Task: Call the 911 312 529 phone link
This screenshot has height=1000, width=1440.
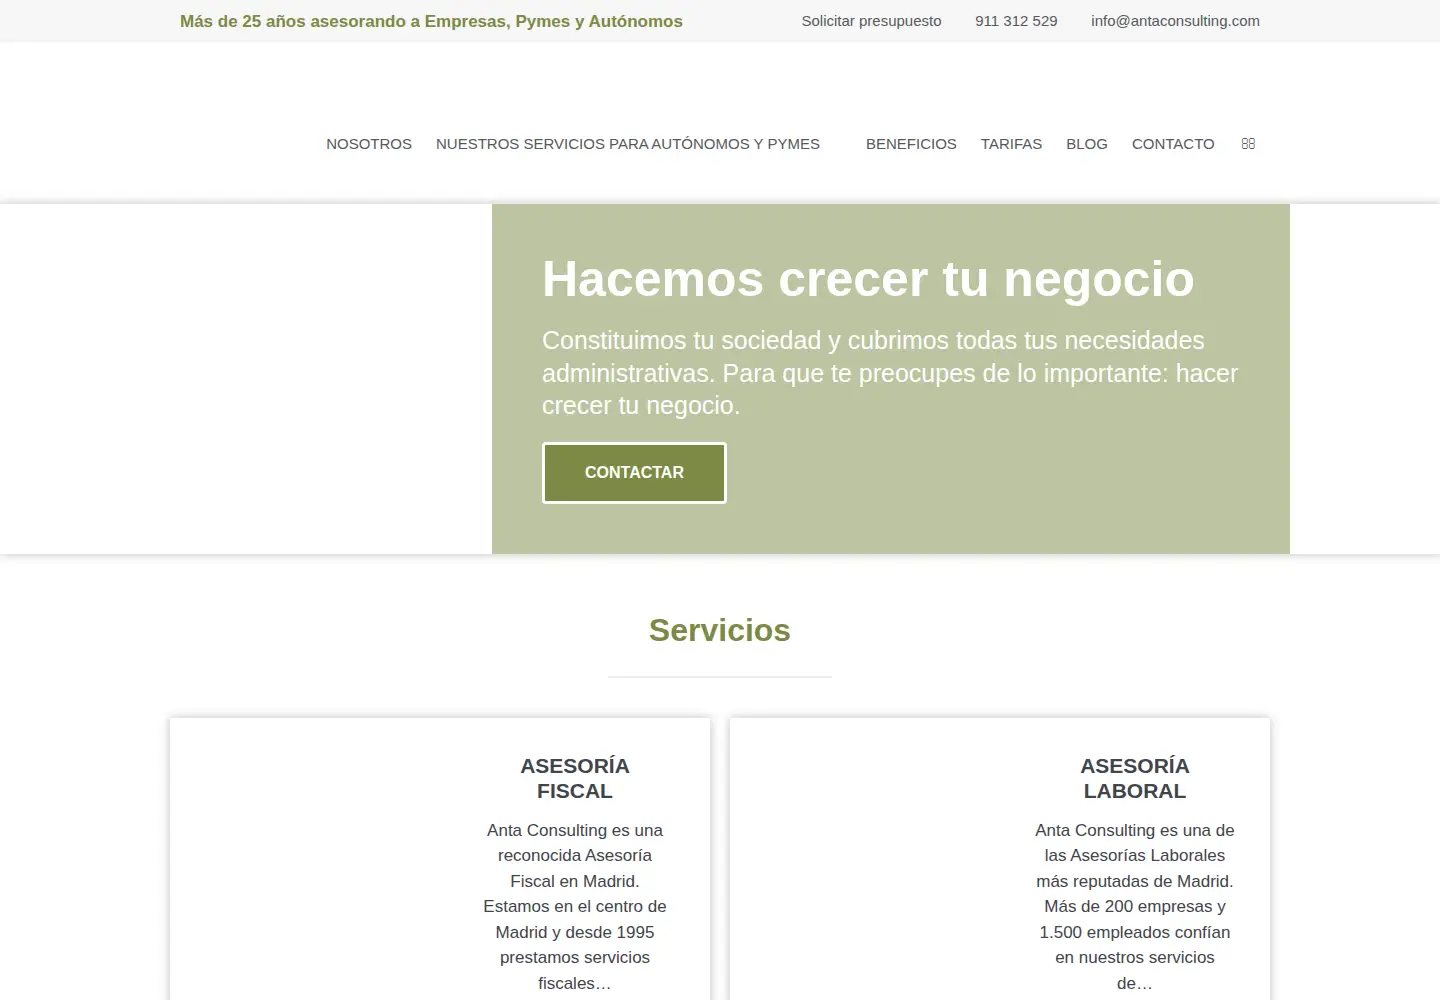Action: (1016, 21)
